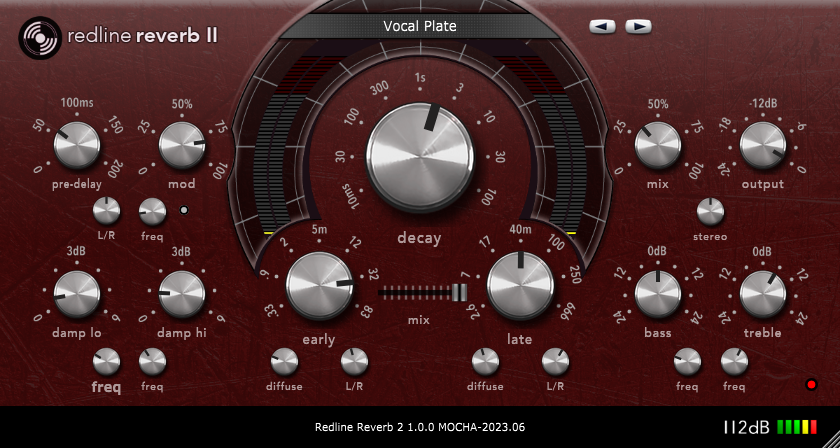Click the freq knob under damp lo
Screen dimensions: 840x448
coord(107,362)
